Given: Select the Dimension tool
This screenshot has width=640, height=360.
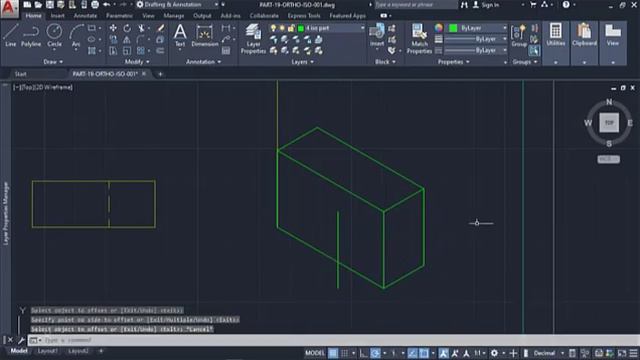Looking at the screenshot, I should coord(205,35).
